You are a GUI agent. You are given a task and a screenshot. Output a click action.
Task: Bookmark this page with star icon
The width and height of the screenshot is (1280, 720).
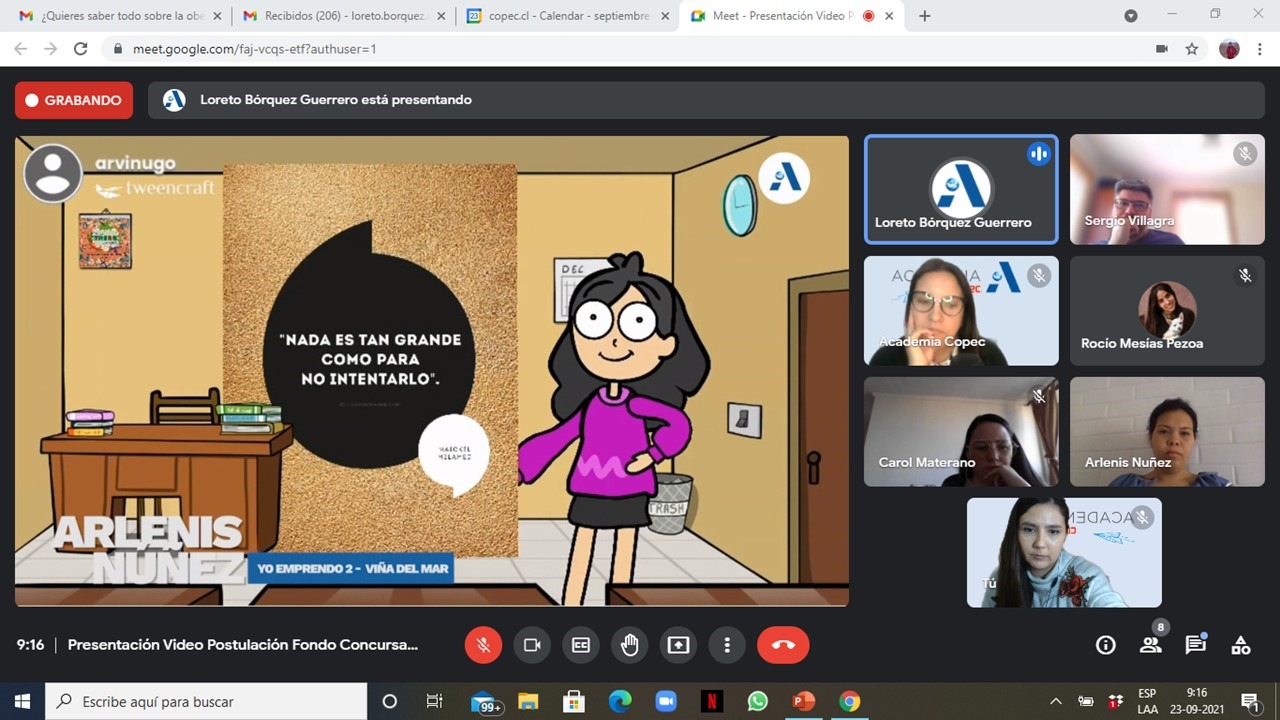(x=1191, y=48)
